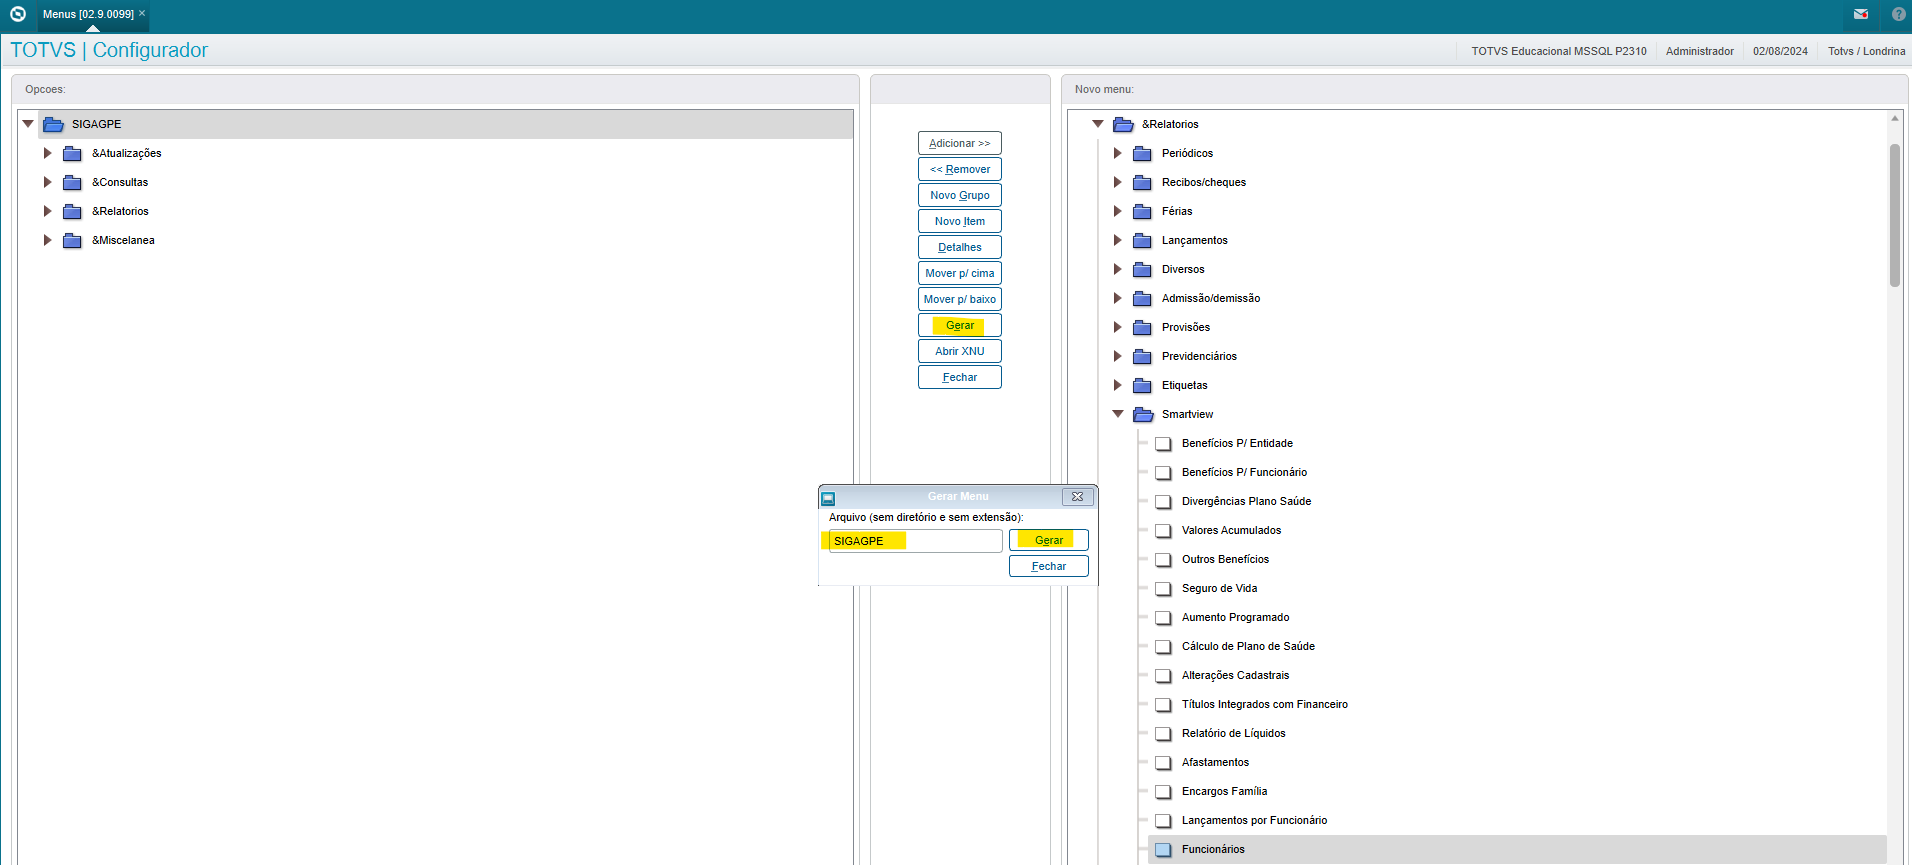The width and height of the screenshot is (1912, 865).
Task: Click the &Atualizações folder icon
Action: click(72, 153)
